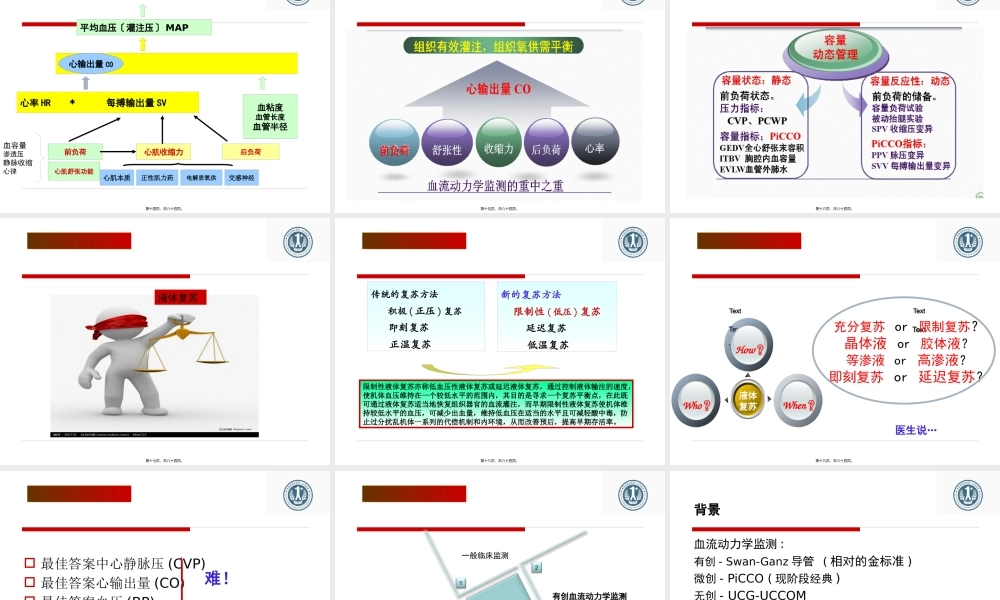Check the box beside 最佳答案心输出量 (CO)
Viewport: 1000px width, 600px height.
click(31, 579)
